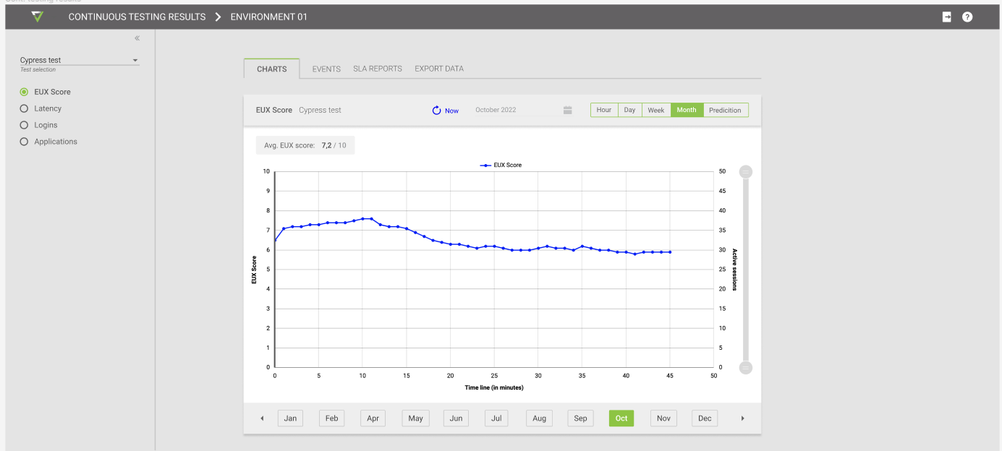Go to previous months with left arrow

[262, 418]
